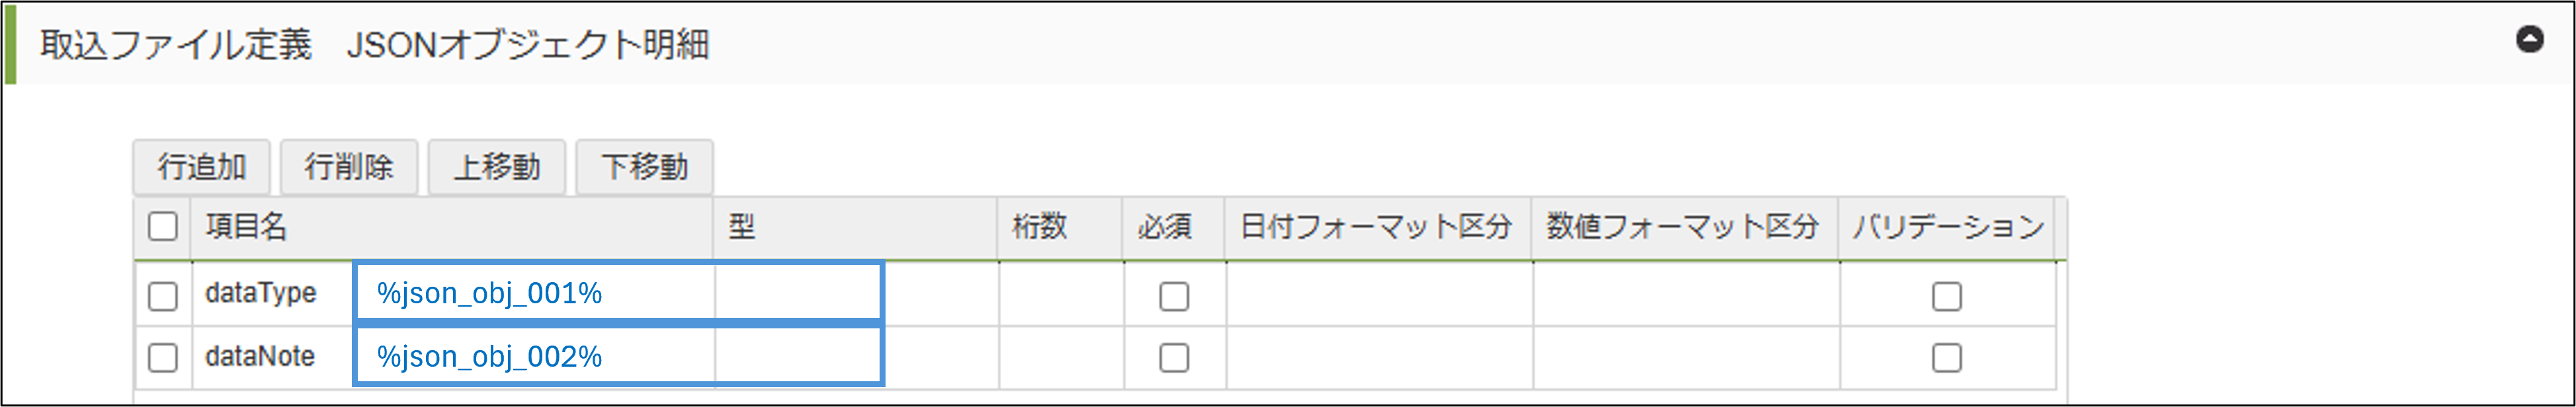Enable 必須 checkbox for dataType row
This screenshot has height=407, width=2576.
[x=1174, y=296]
